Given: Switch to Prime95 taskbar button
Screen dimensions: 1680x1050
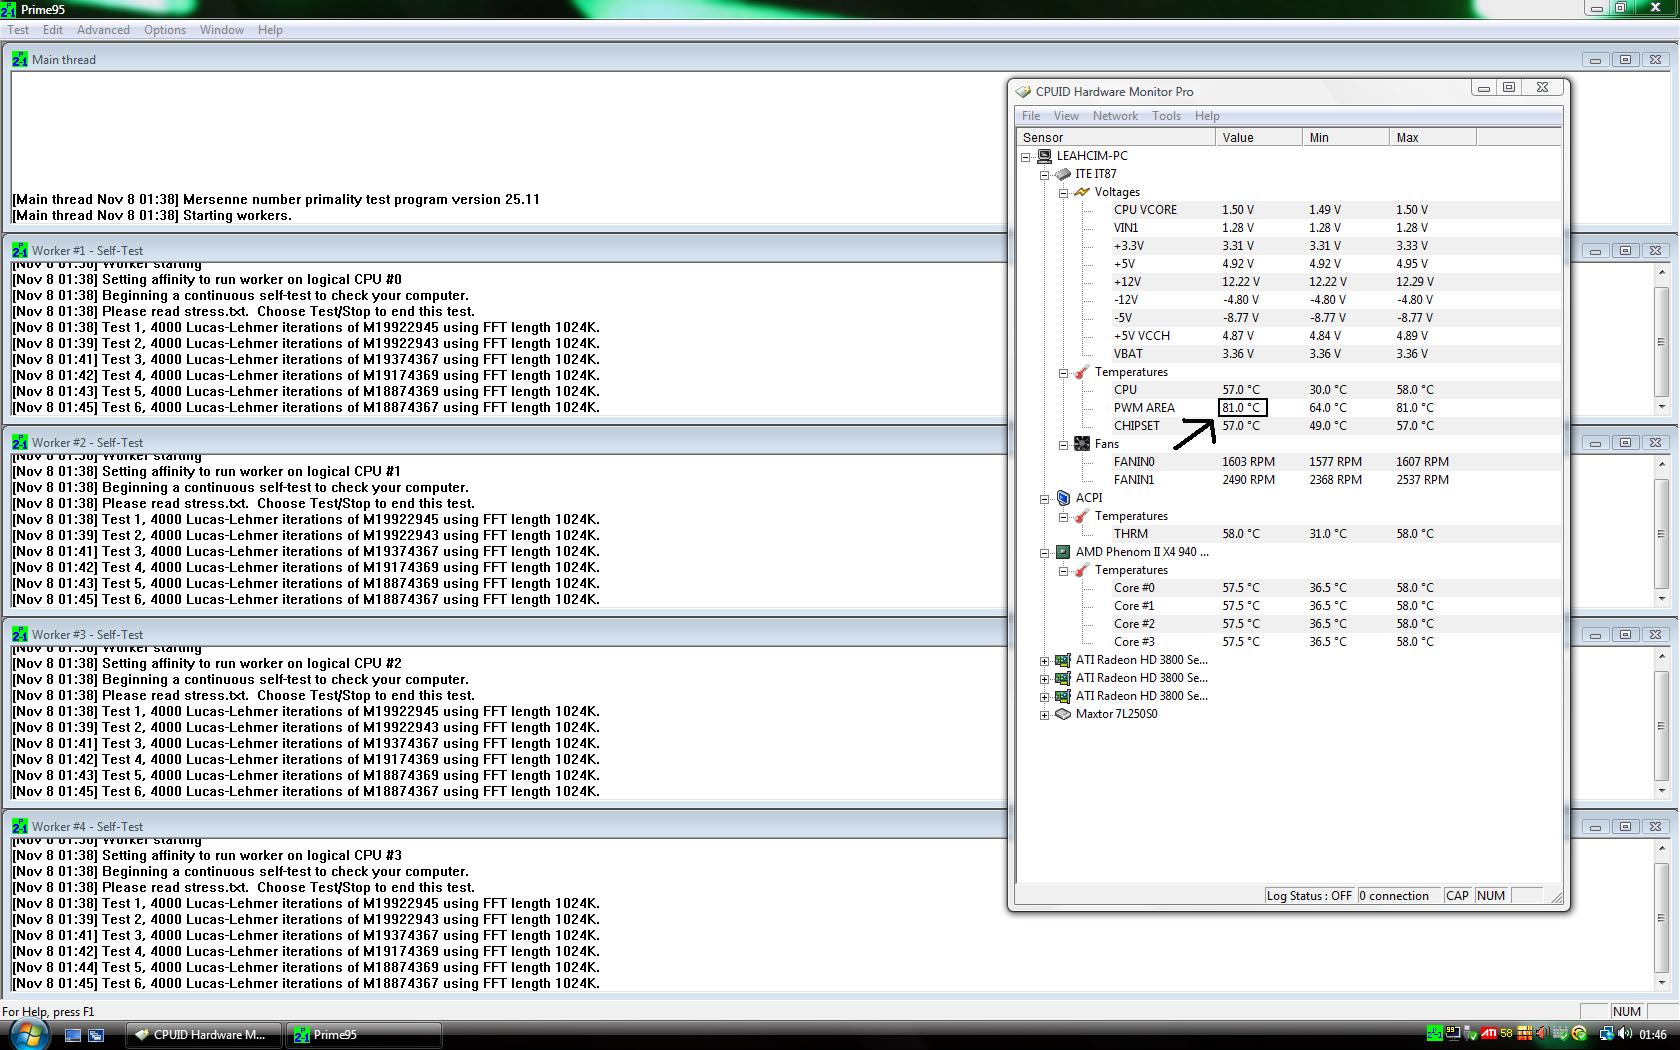Looking at the screenshot, I should tap(364, 1035).
